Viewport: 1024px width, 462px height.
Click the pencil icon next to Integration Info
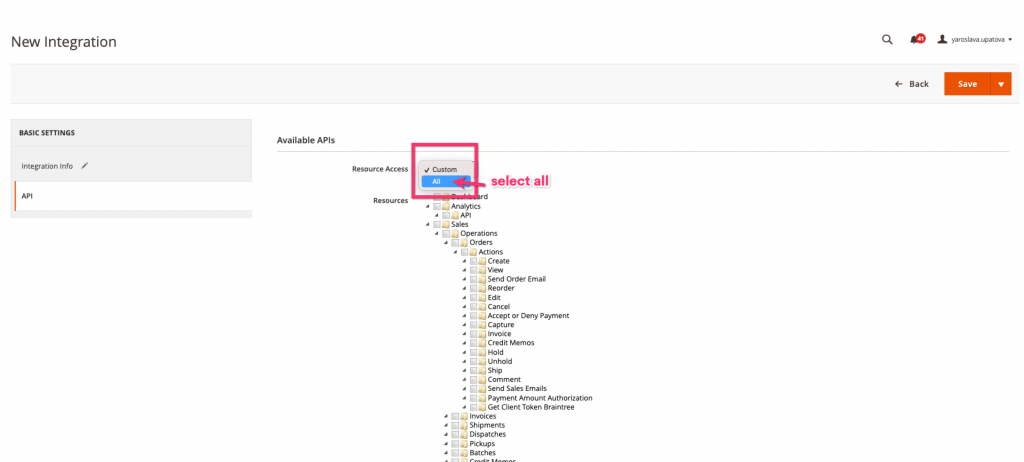pyautogui.click(x=84, y=166)
